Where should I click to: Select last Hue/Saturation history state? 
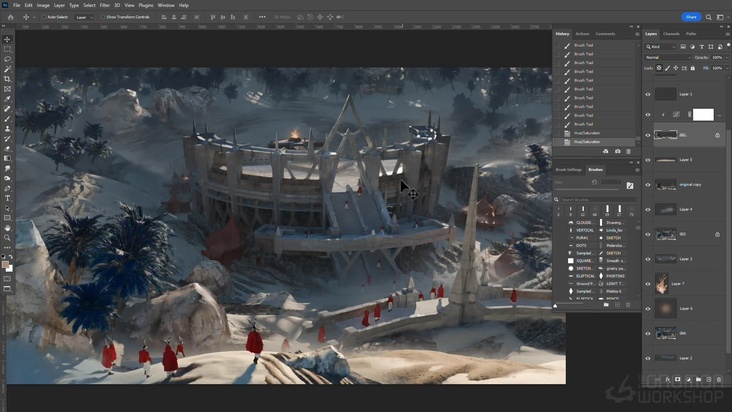(596, 142)
